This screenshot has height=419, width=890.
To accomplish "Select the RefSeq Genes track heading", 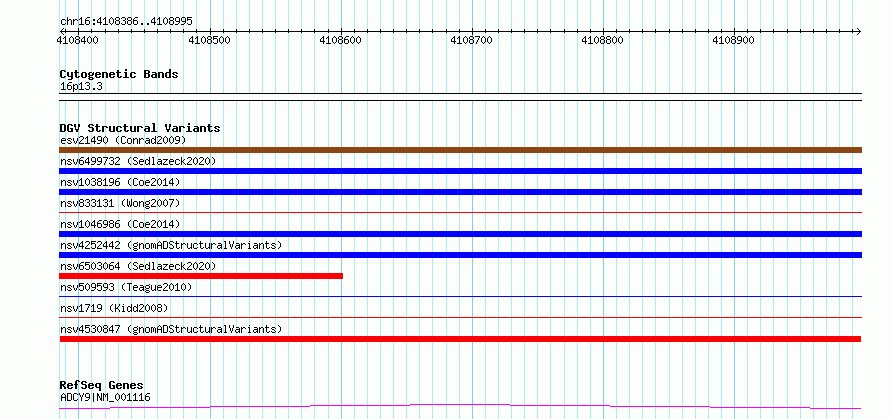I will [102, 386].
